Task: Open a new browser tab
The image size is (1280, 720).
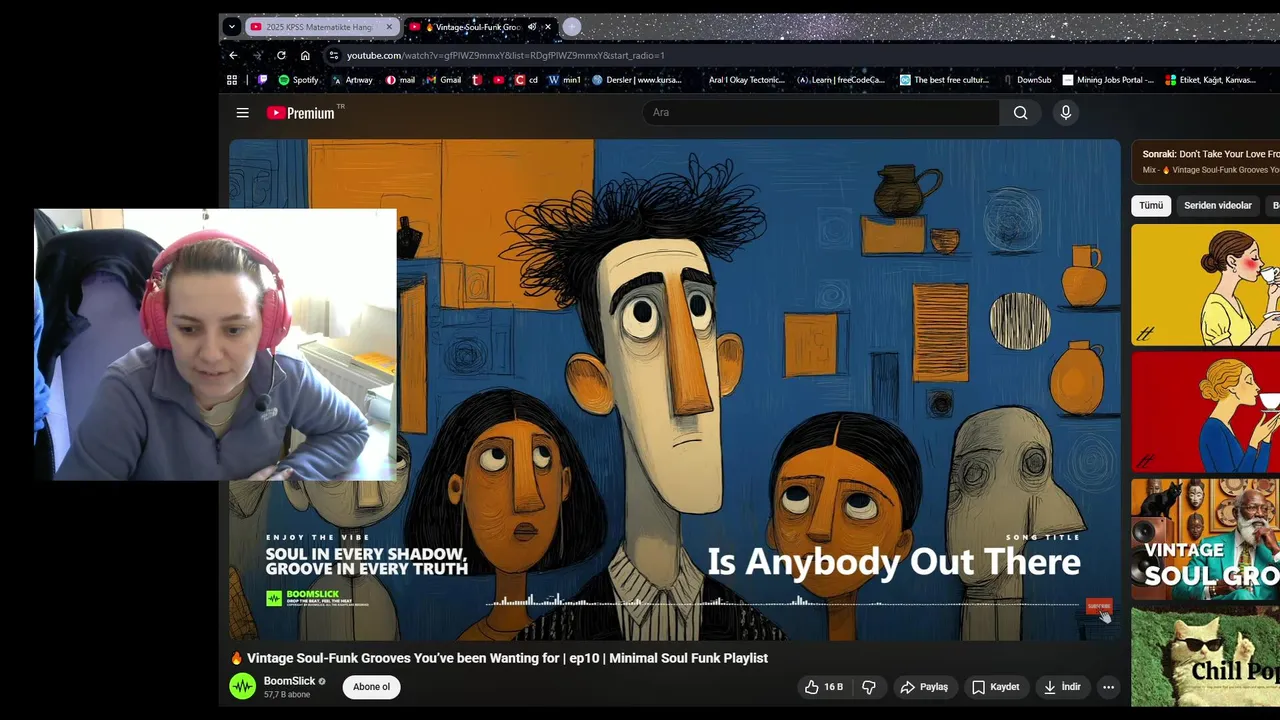Action: pyautogui.click(x=572, y=27)
